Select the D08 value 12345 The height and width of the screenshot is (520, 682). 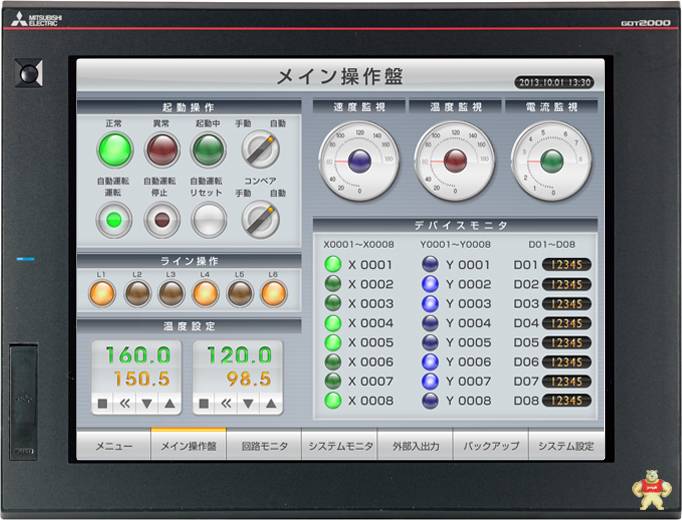[x=567, y=400]
